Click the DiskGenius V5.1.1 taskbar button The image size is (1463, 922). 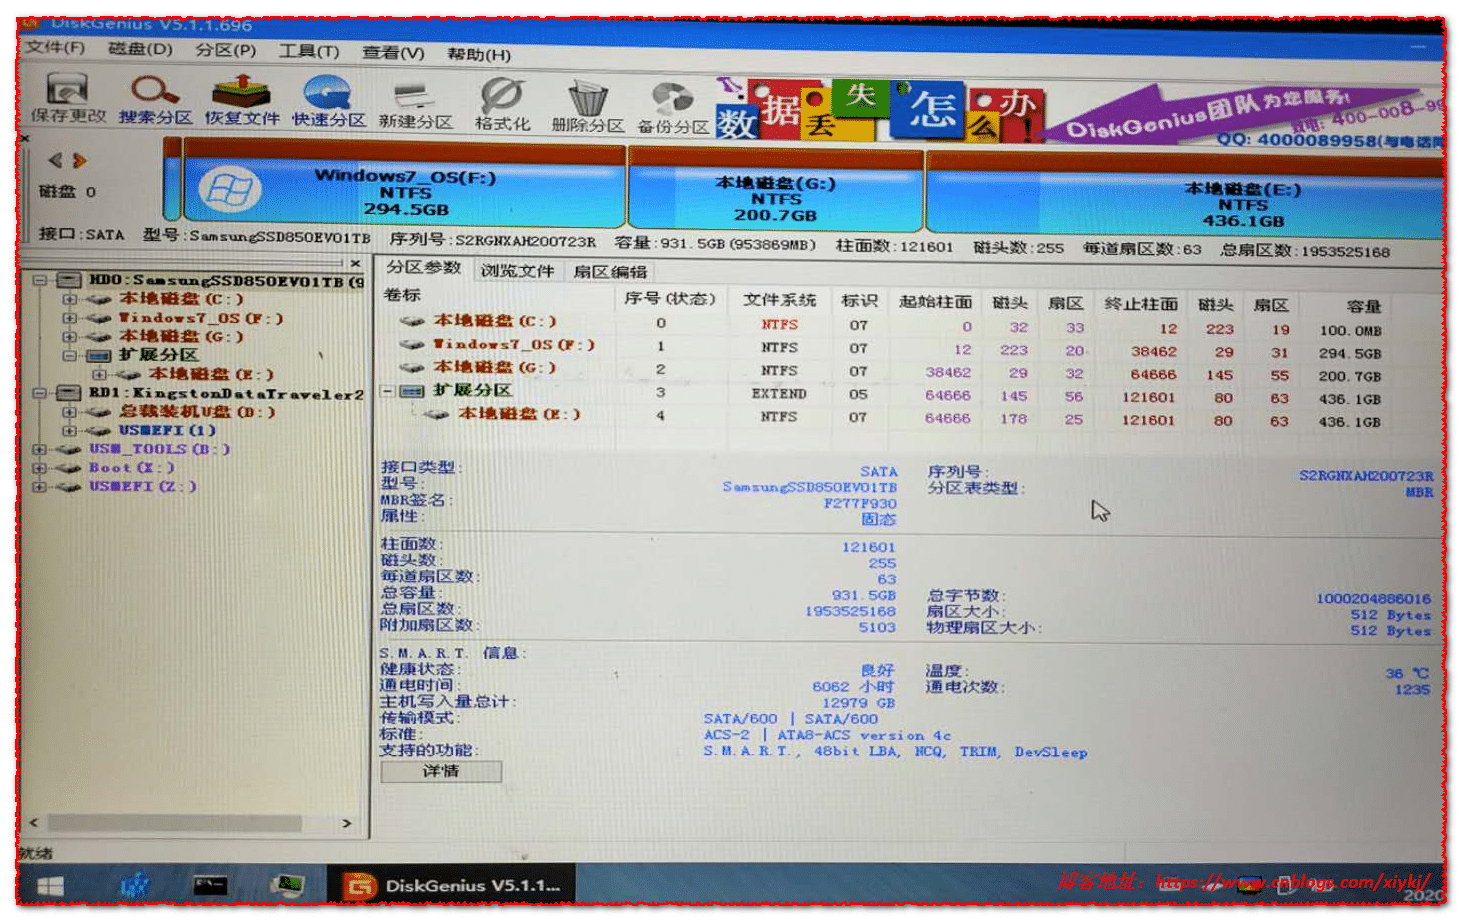(x=451, y=886)
